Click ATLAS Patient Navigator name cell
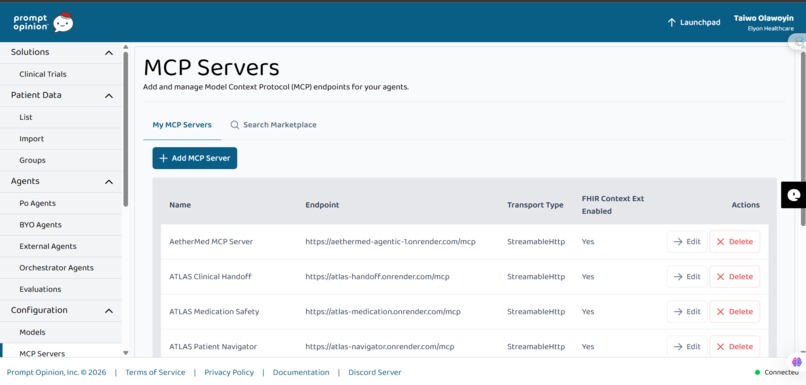 pyautogui.click(x=213, y=346)
